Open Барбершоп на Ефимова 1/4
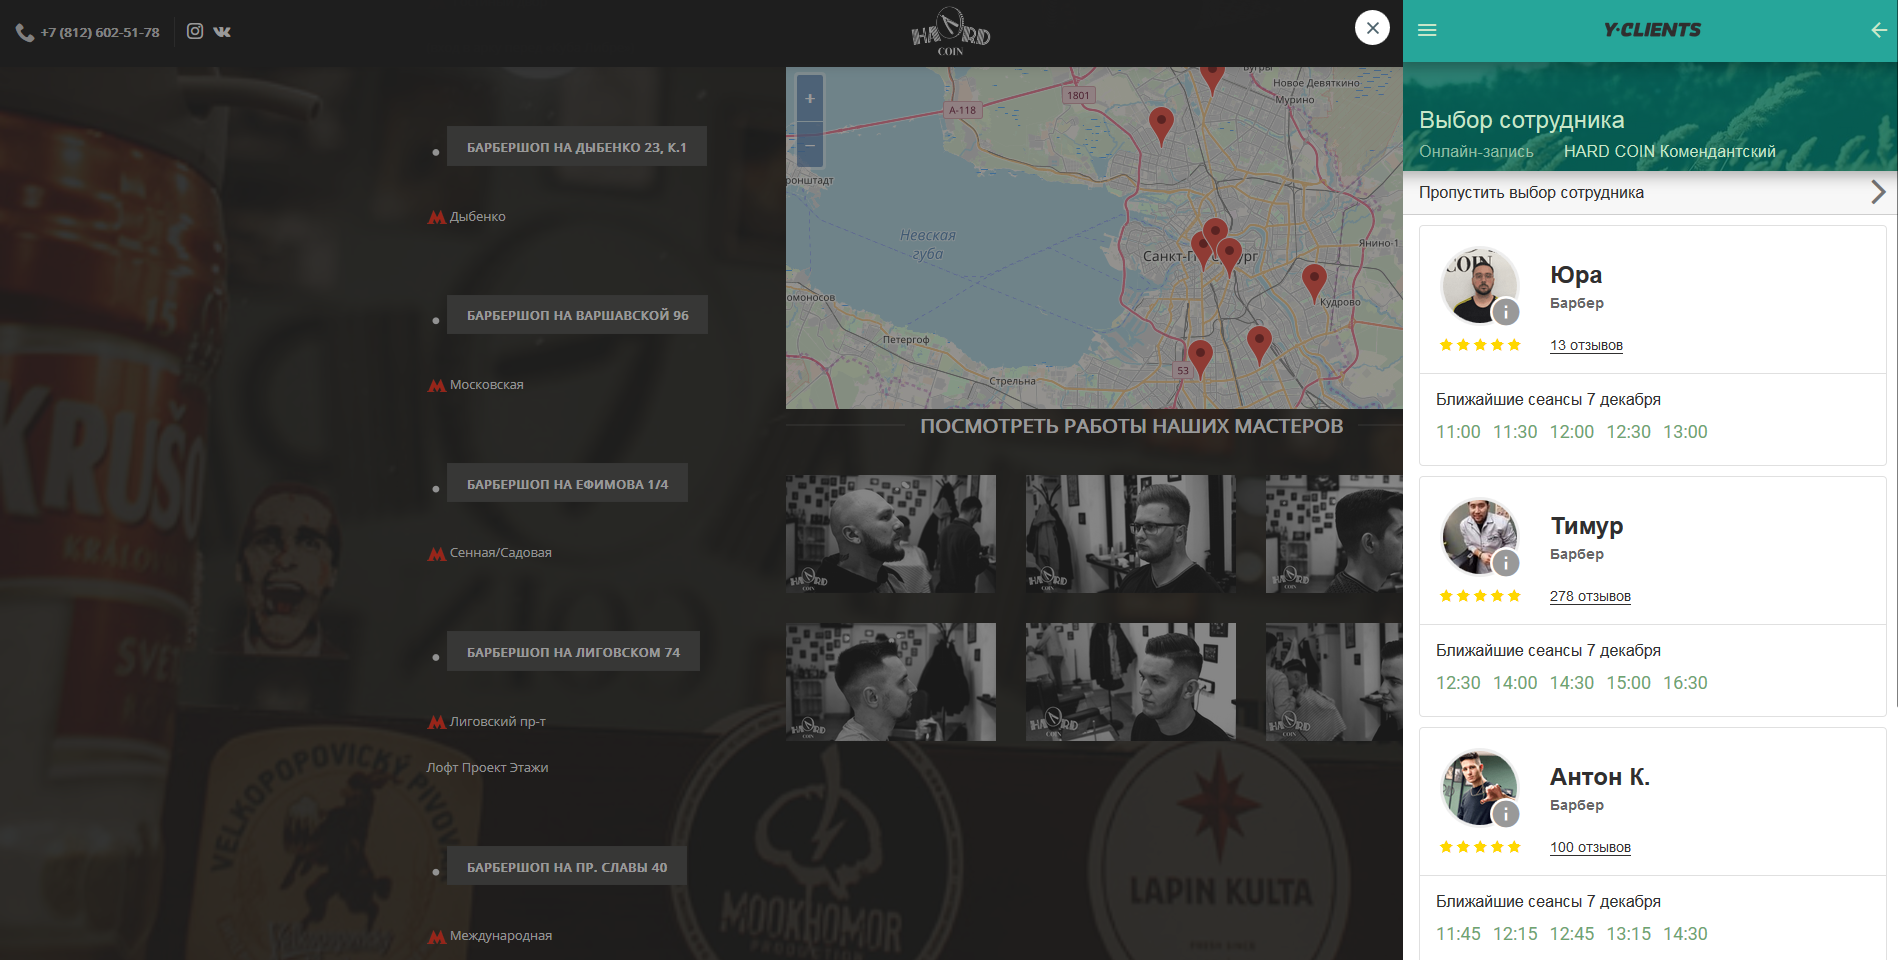Screen dimensions: 1898x960 (x=567, y=483)
